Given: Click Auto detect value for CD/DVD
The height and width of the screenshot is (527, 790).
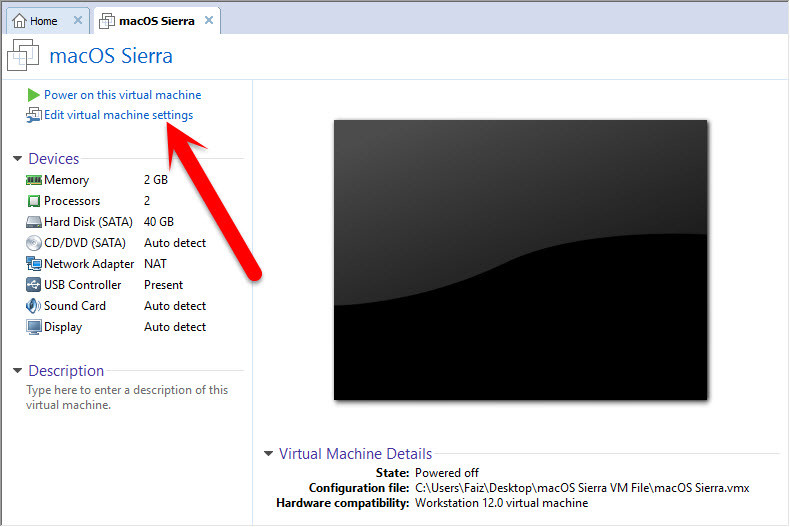Looking at the screenshot, I should (175, 243).
